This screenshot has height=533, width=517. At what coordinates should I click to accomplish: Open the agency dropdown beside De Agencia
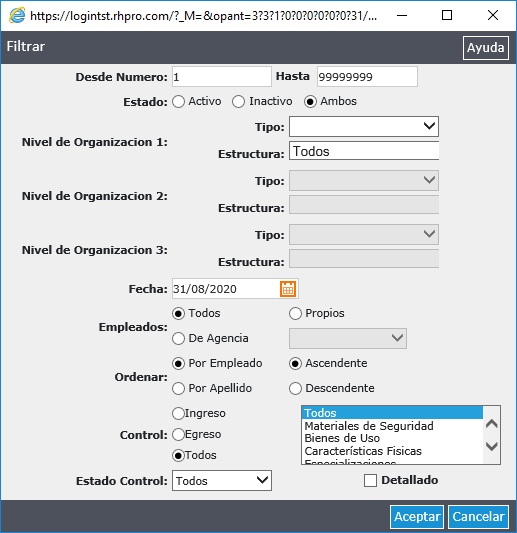348,338
